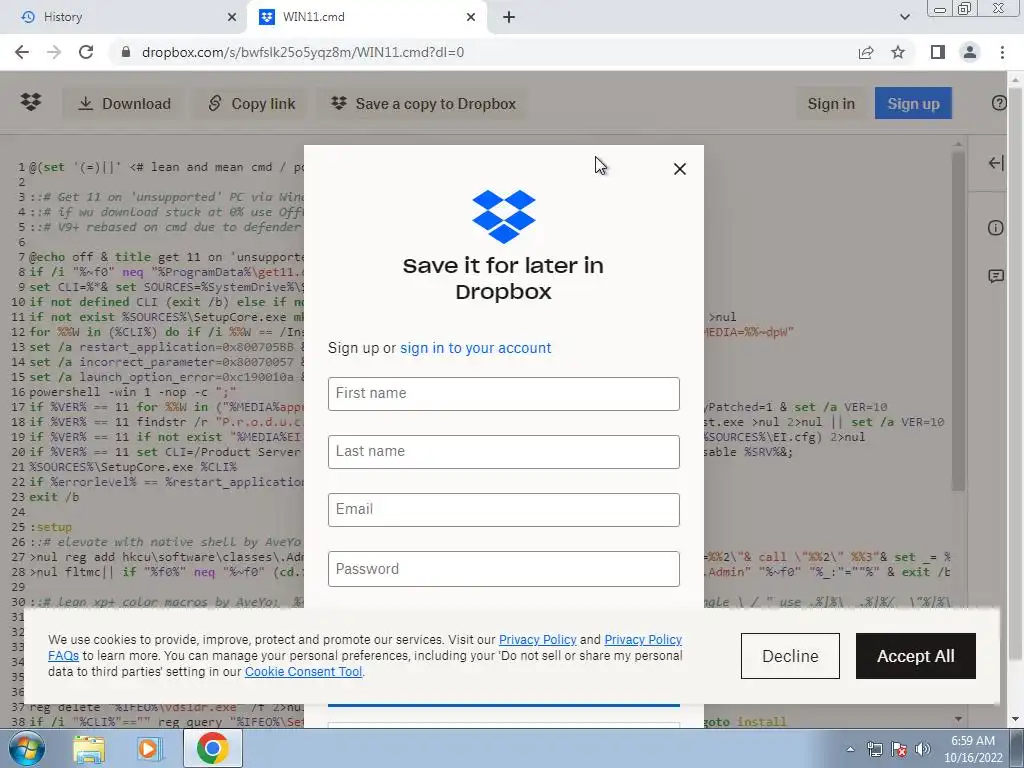Screen dimensions: 1024x768
Task: Focus the Email field
Action: 504,510
